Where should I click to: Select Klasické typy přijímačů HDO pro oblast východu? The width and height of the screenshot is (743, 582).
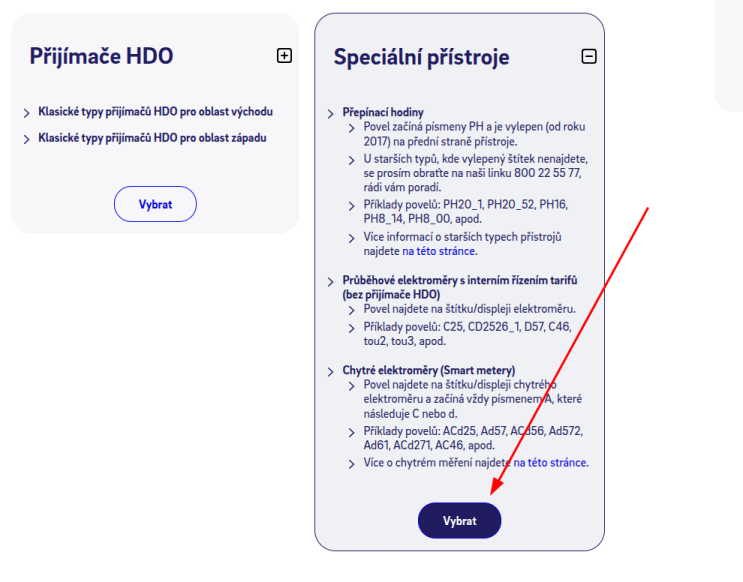[x=155, y=112]
